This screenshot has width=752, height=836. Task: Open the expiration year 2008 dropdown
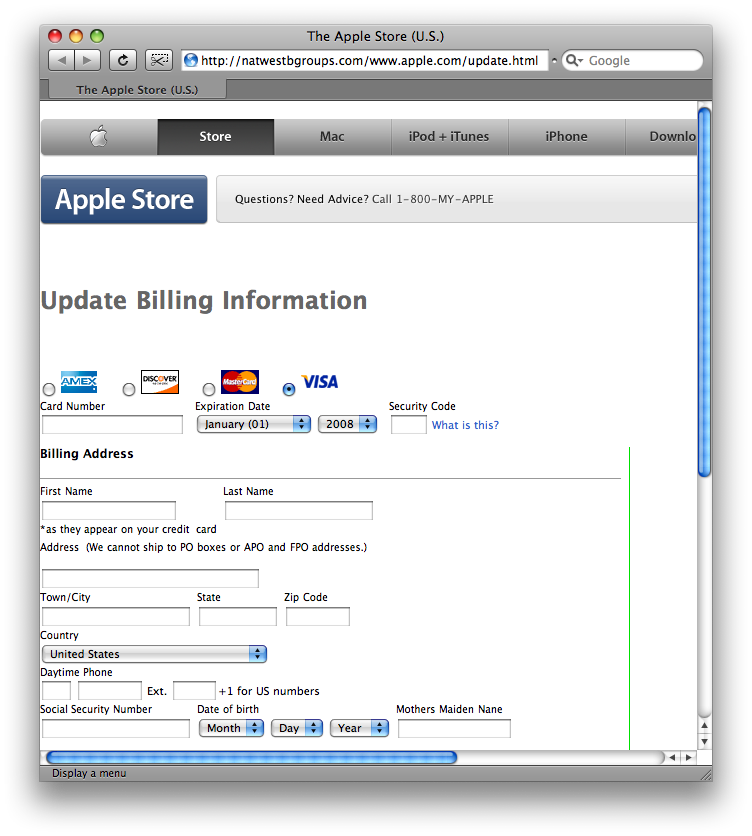pos(347,424)
